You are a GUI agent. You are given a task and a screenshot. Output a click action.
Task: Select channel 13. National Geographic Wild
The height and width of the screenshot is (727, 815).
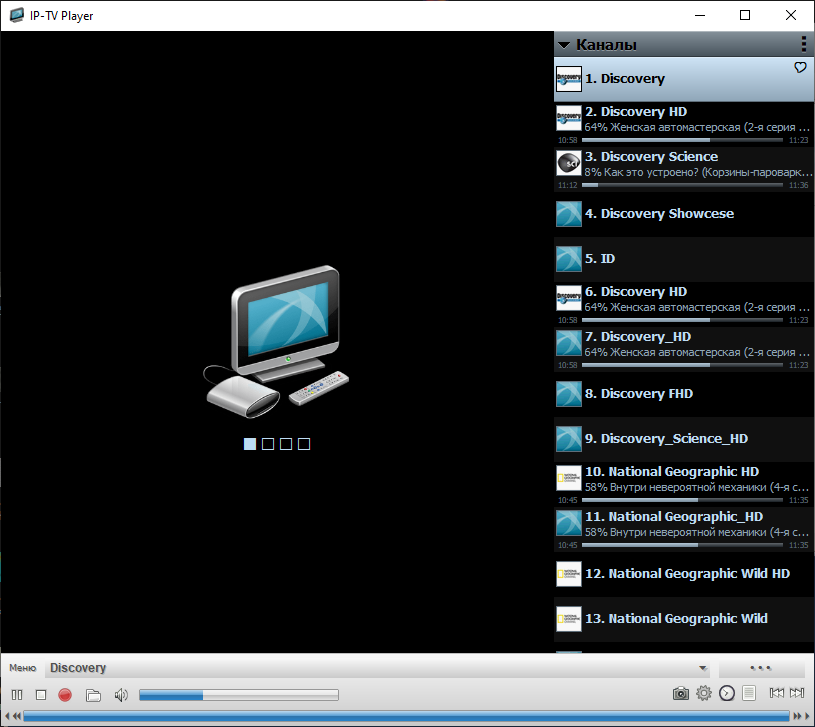point(684,619)
